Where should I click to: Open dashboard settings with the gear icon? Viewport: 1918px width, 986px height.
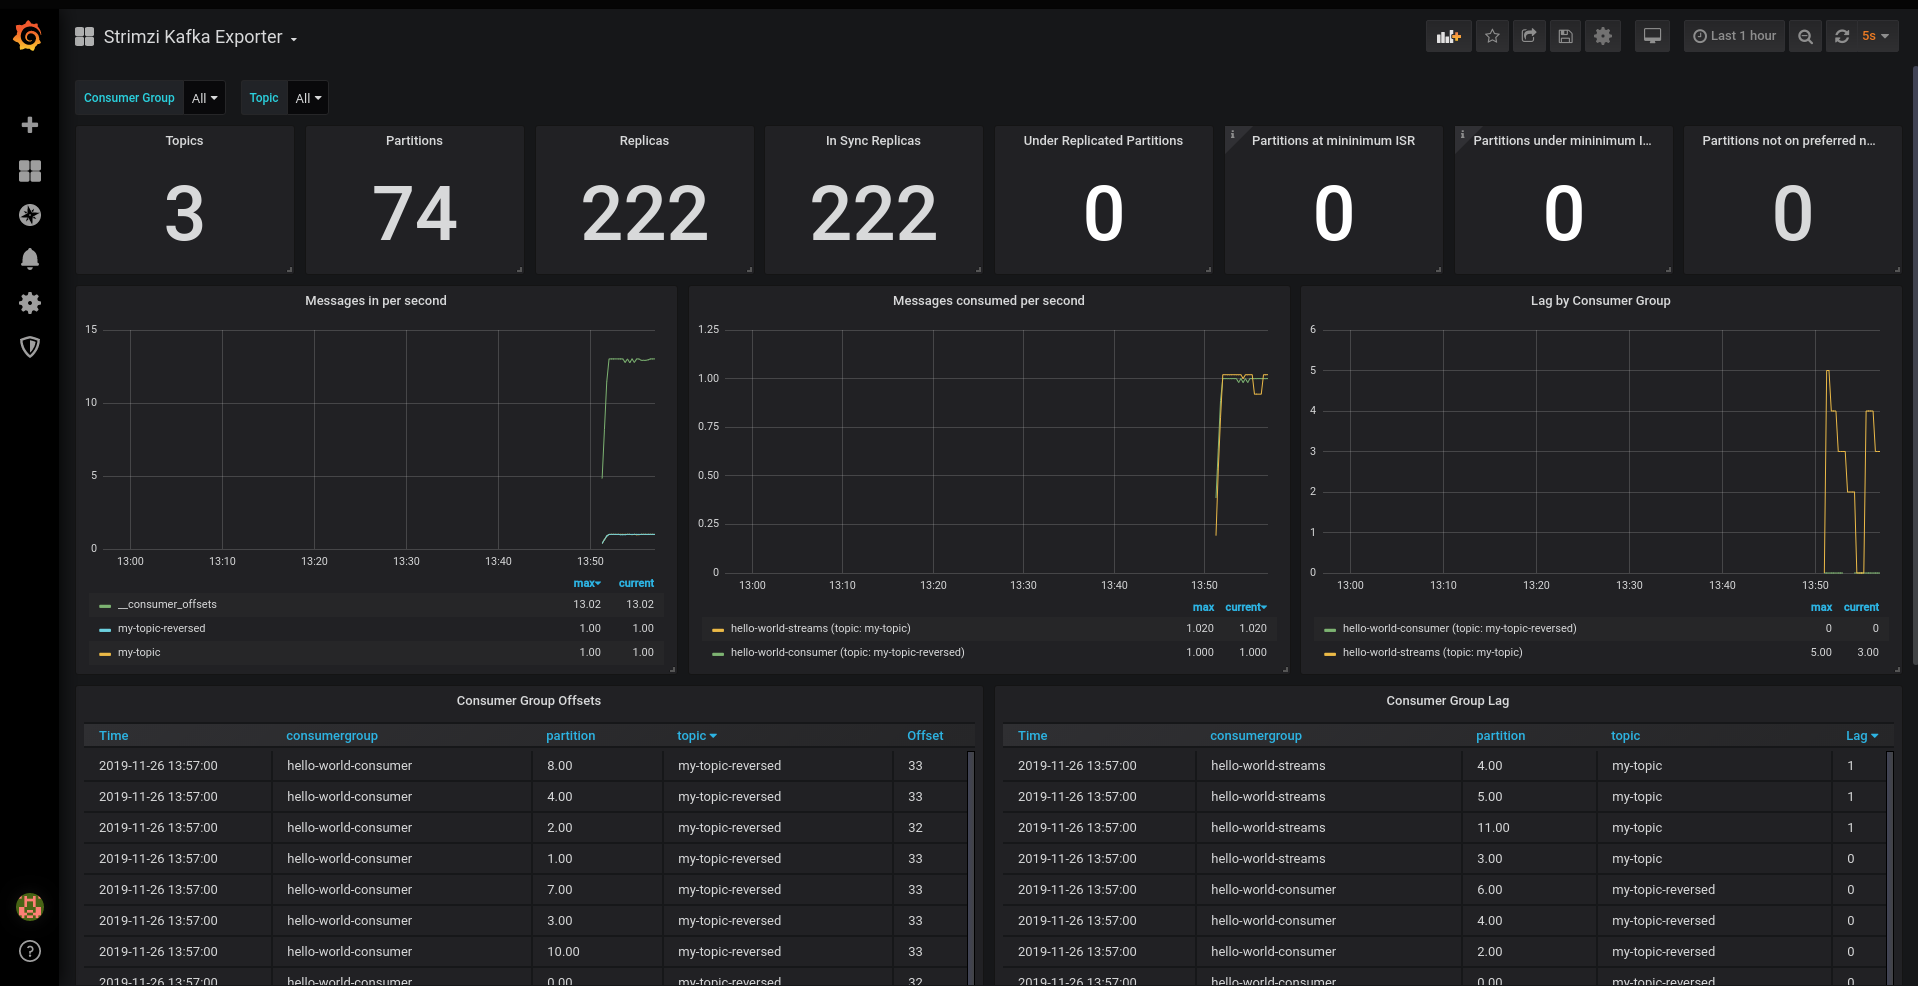click(1602, 35)
